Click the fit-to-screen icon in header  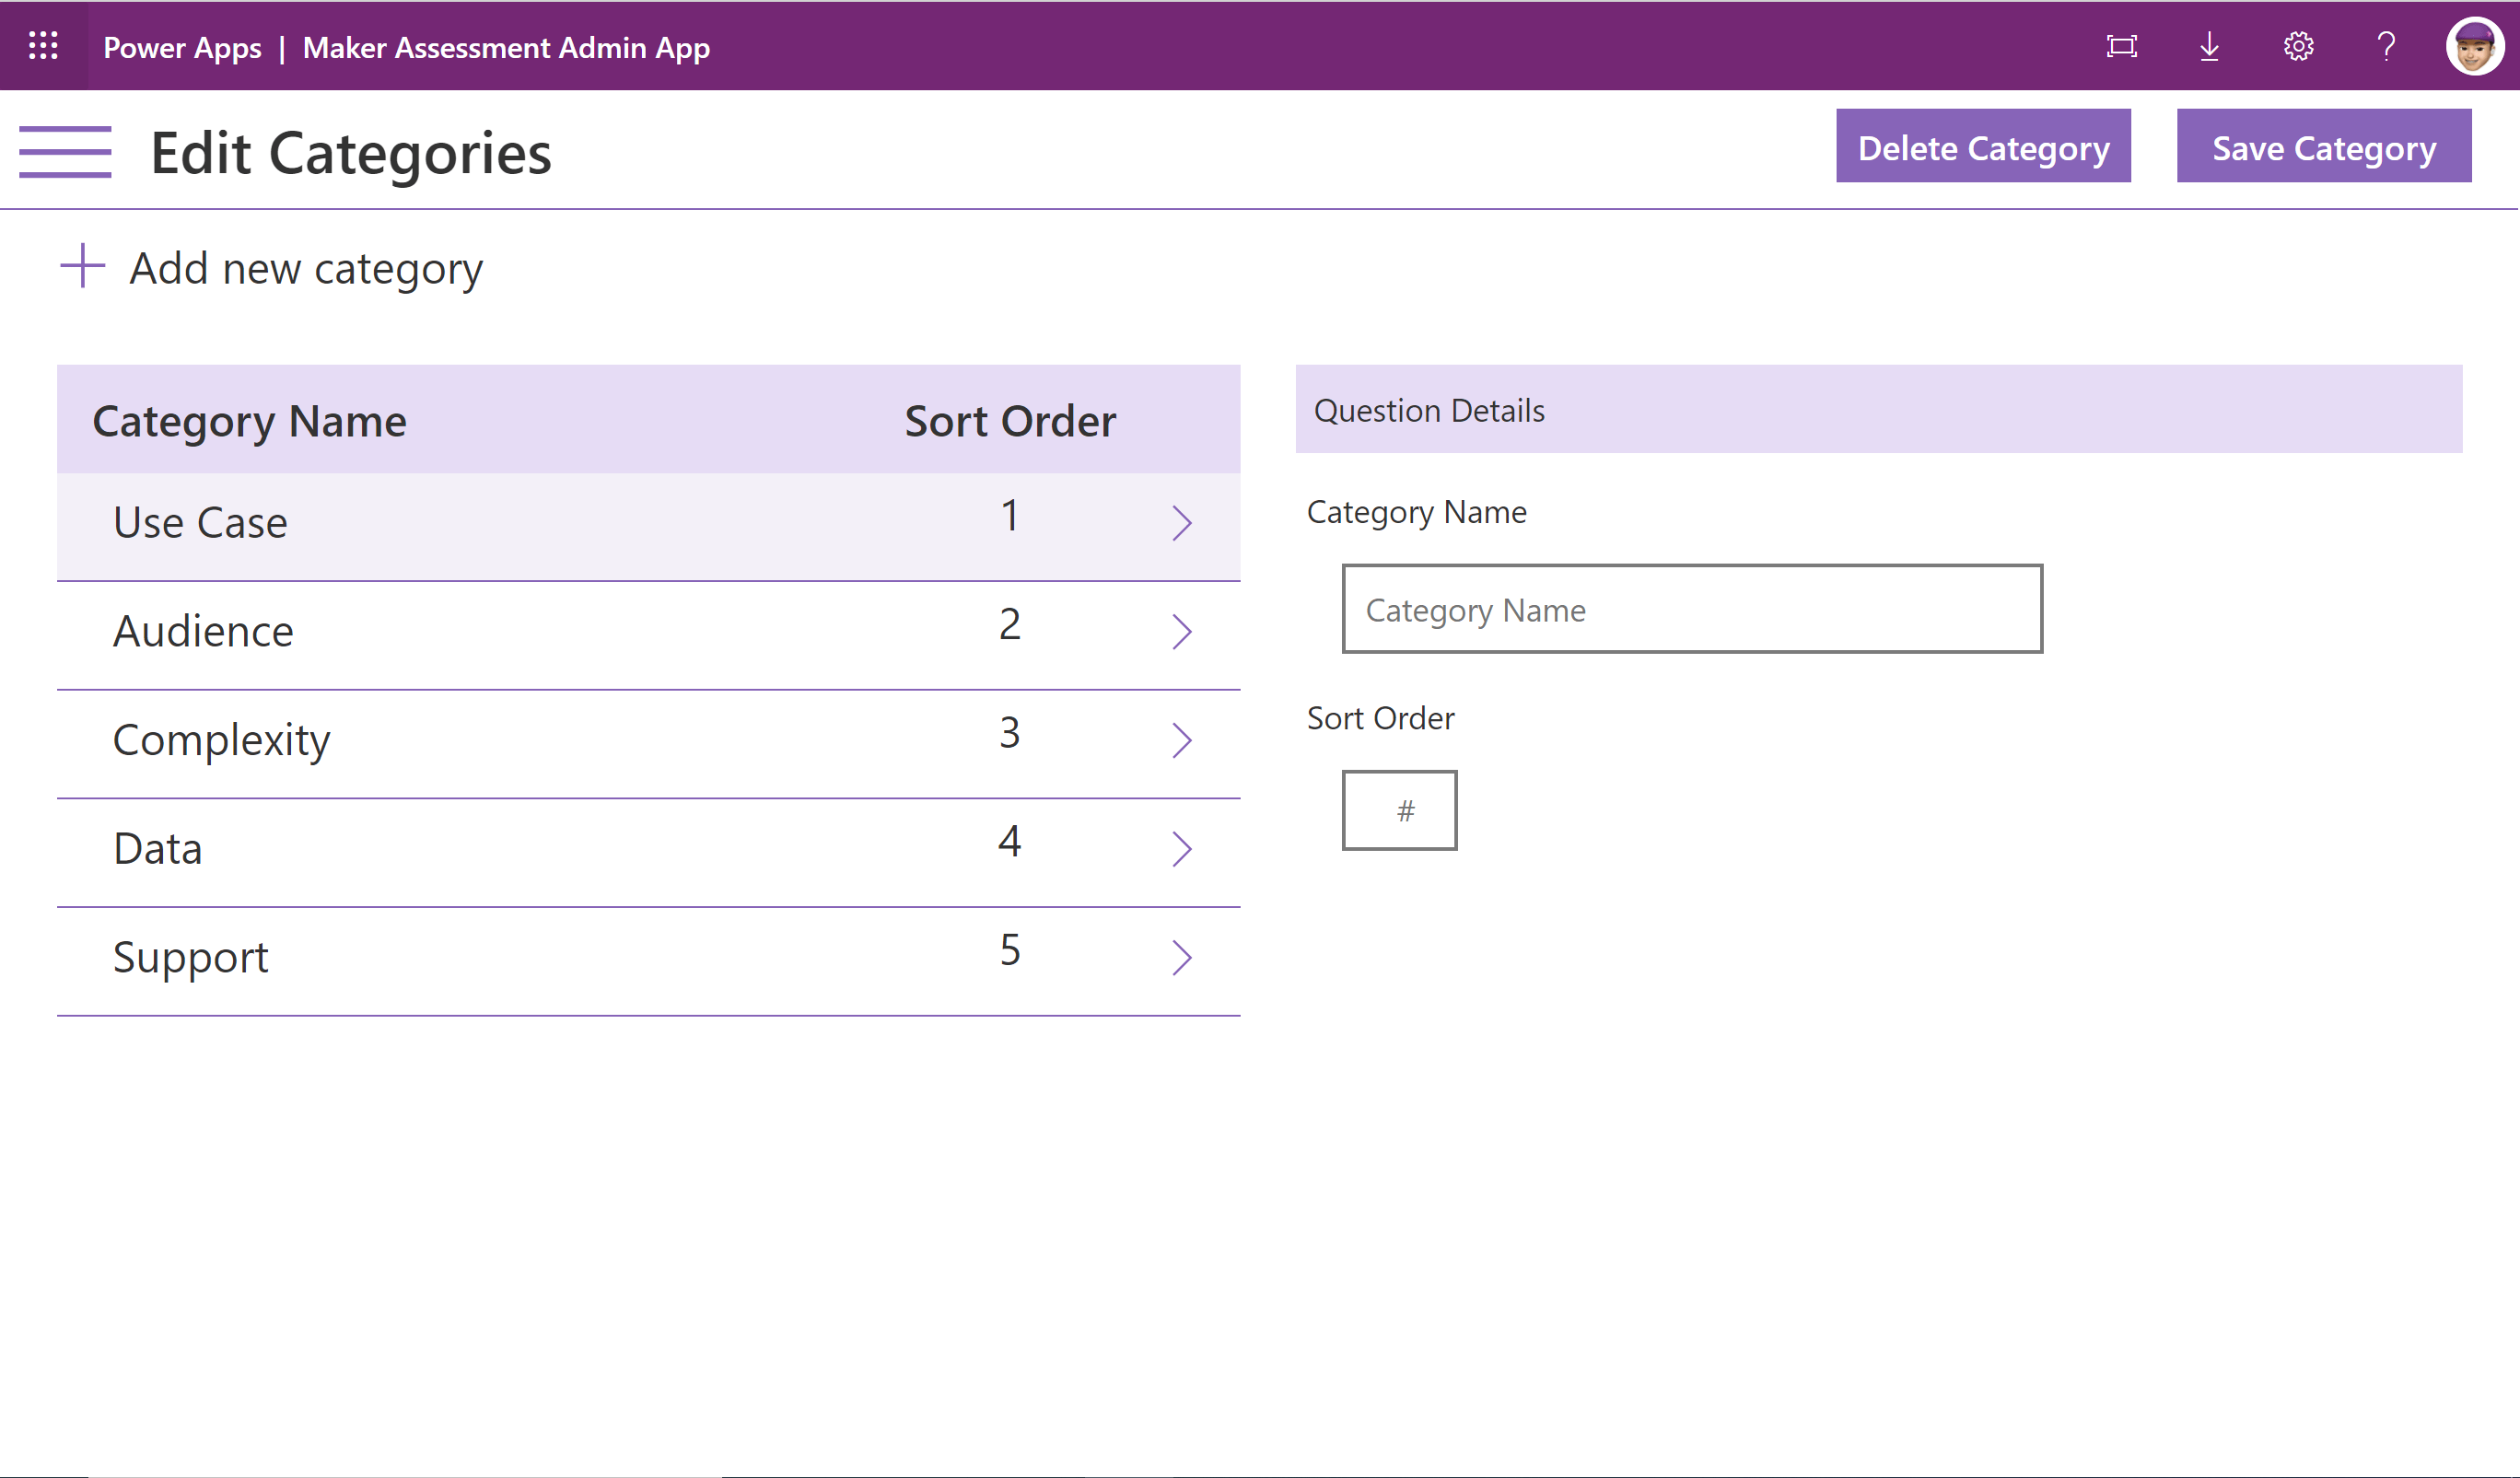pos(2121,46)
